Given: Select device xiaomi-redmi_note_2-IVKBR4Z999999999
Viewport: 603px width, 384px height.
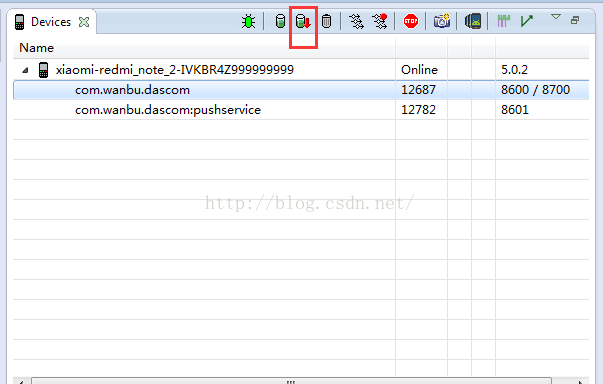Looking at the screenshot, I should [175, 70].
